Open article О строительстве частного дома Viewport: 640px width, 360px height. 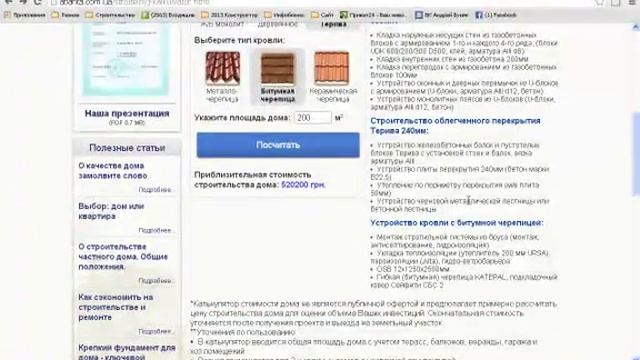[x=123, y=256]
